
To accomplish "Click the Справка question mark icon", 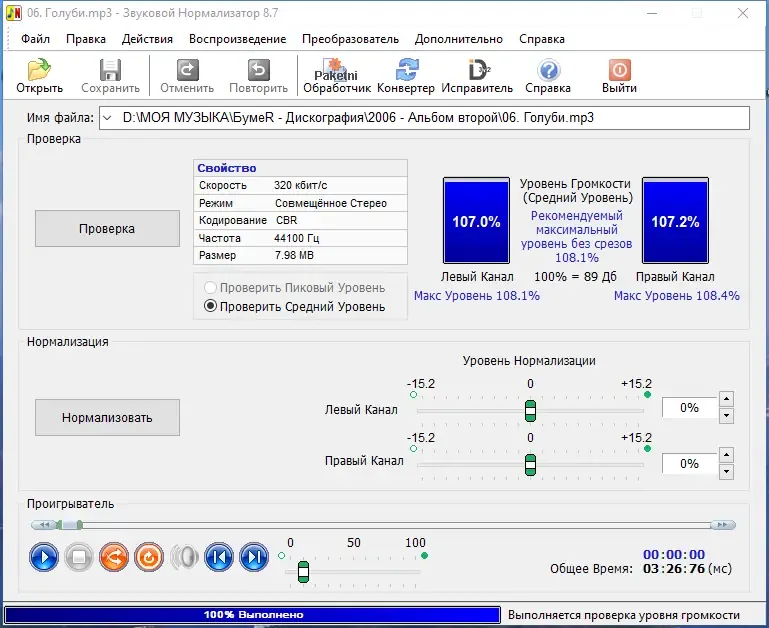I will [548, 70].
